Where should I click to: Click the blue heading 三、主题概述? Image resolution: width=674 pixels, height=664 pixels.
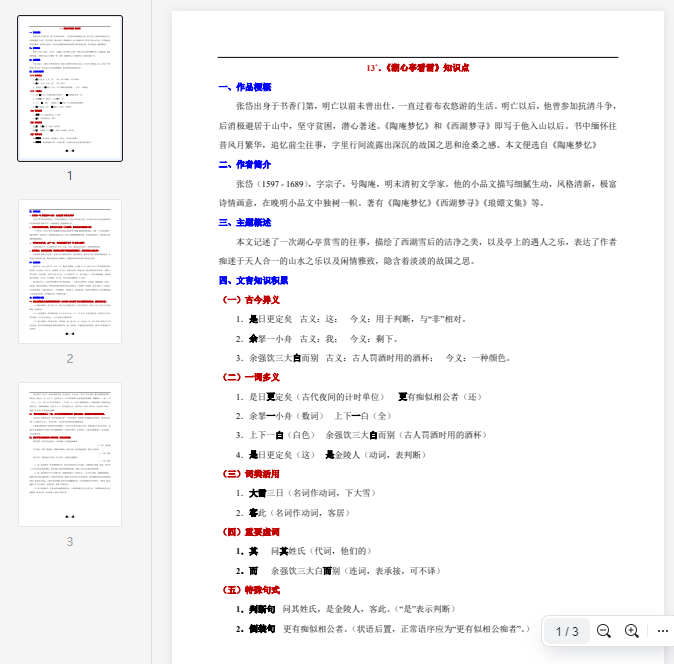(245, 222)
